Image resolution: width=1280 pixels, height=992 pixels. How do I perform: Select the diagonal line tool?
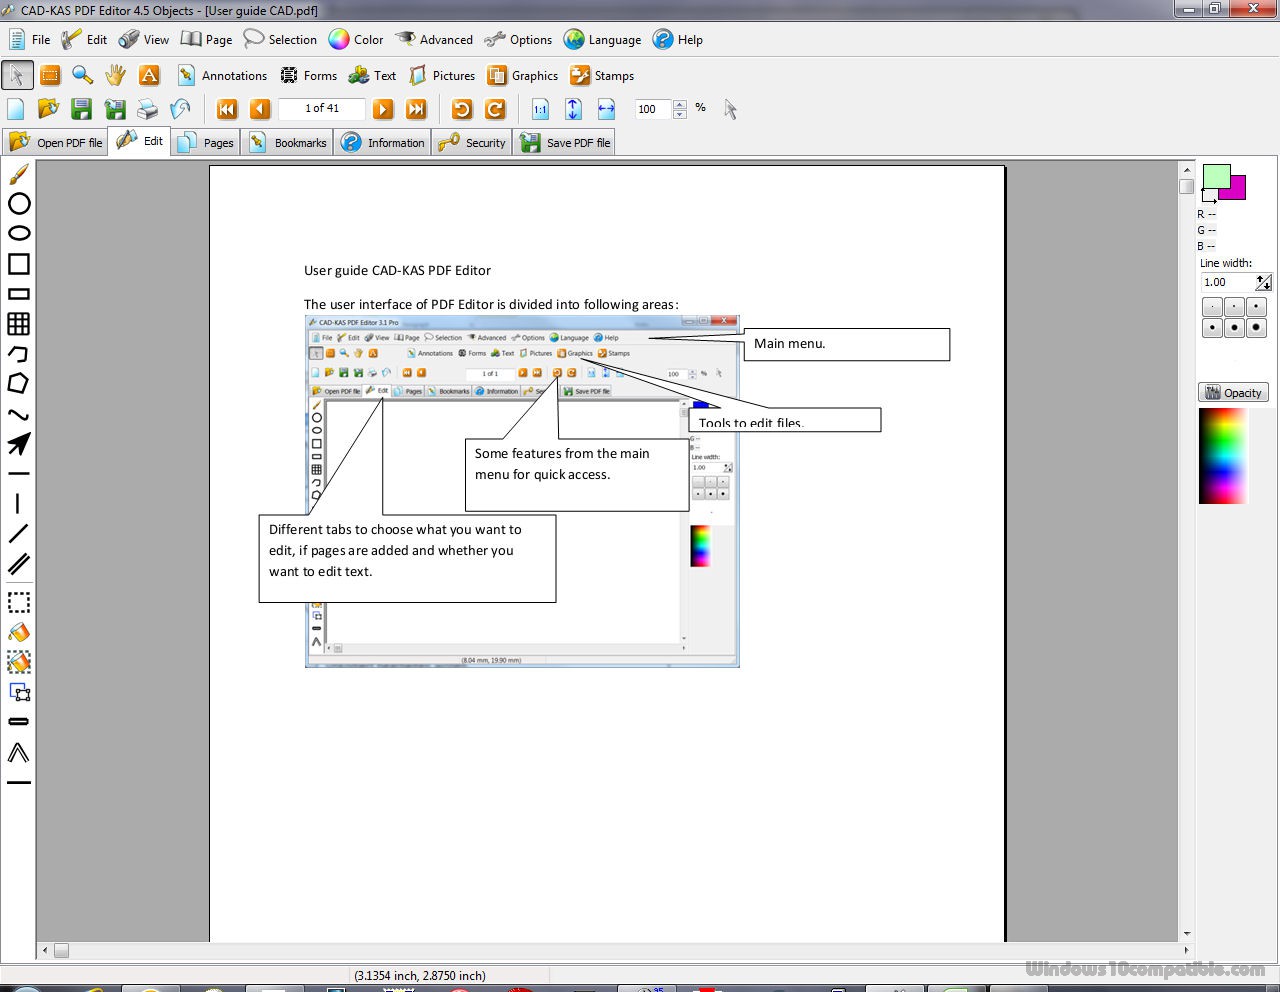click(18, 534)
